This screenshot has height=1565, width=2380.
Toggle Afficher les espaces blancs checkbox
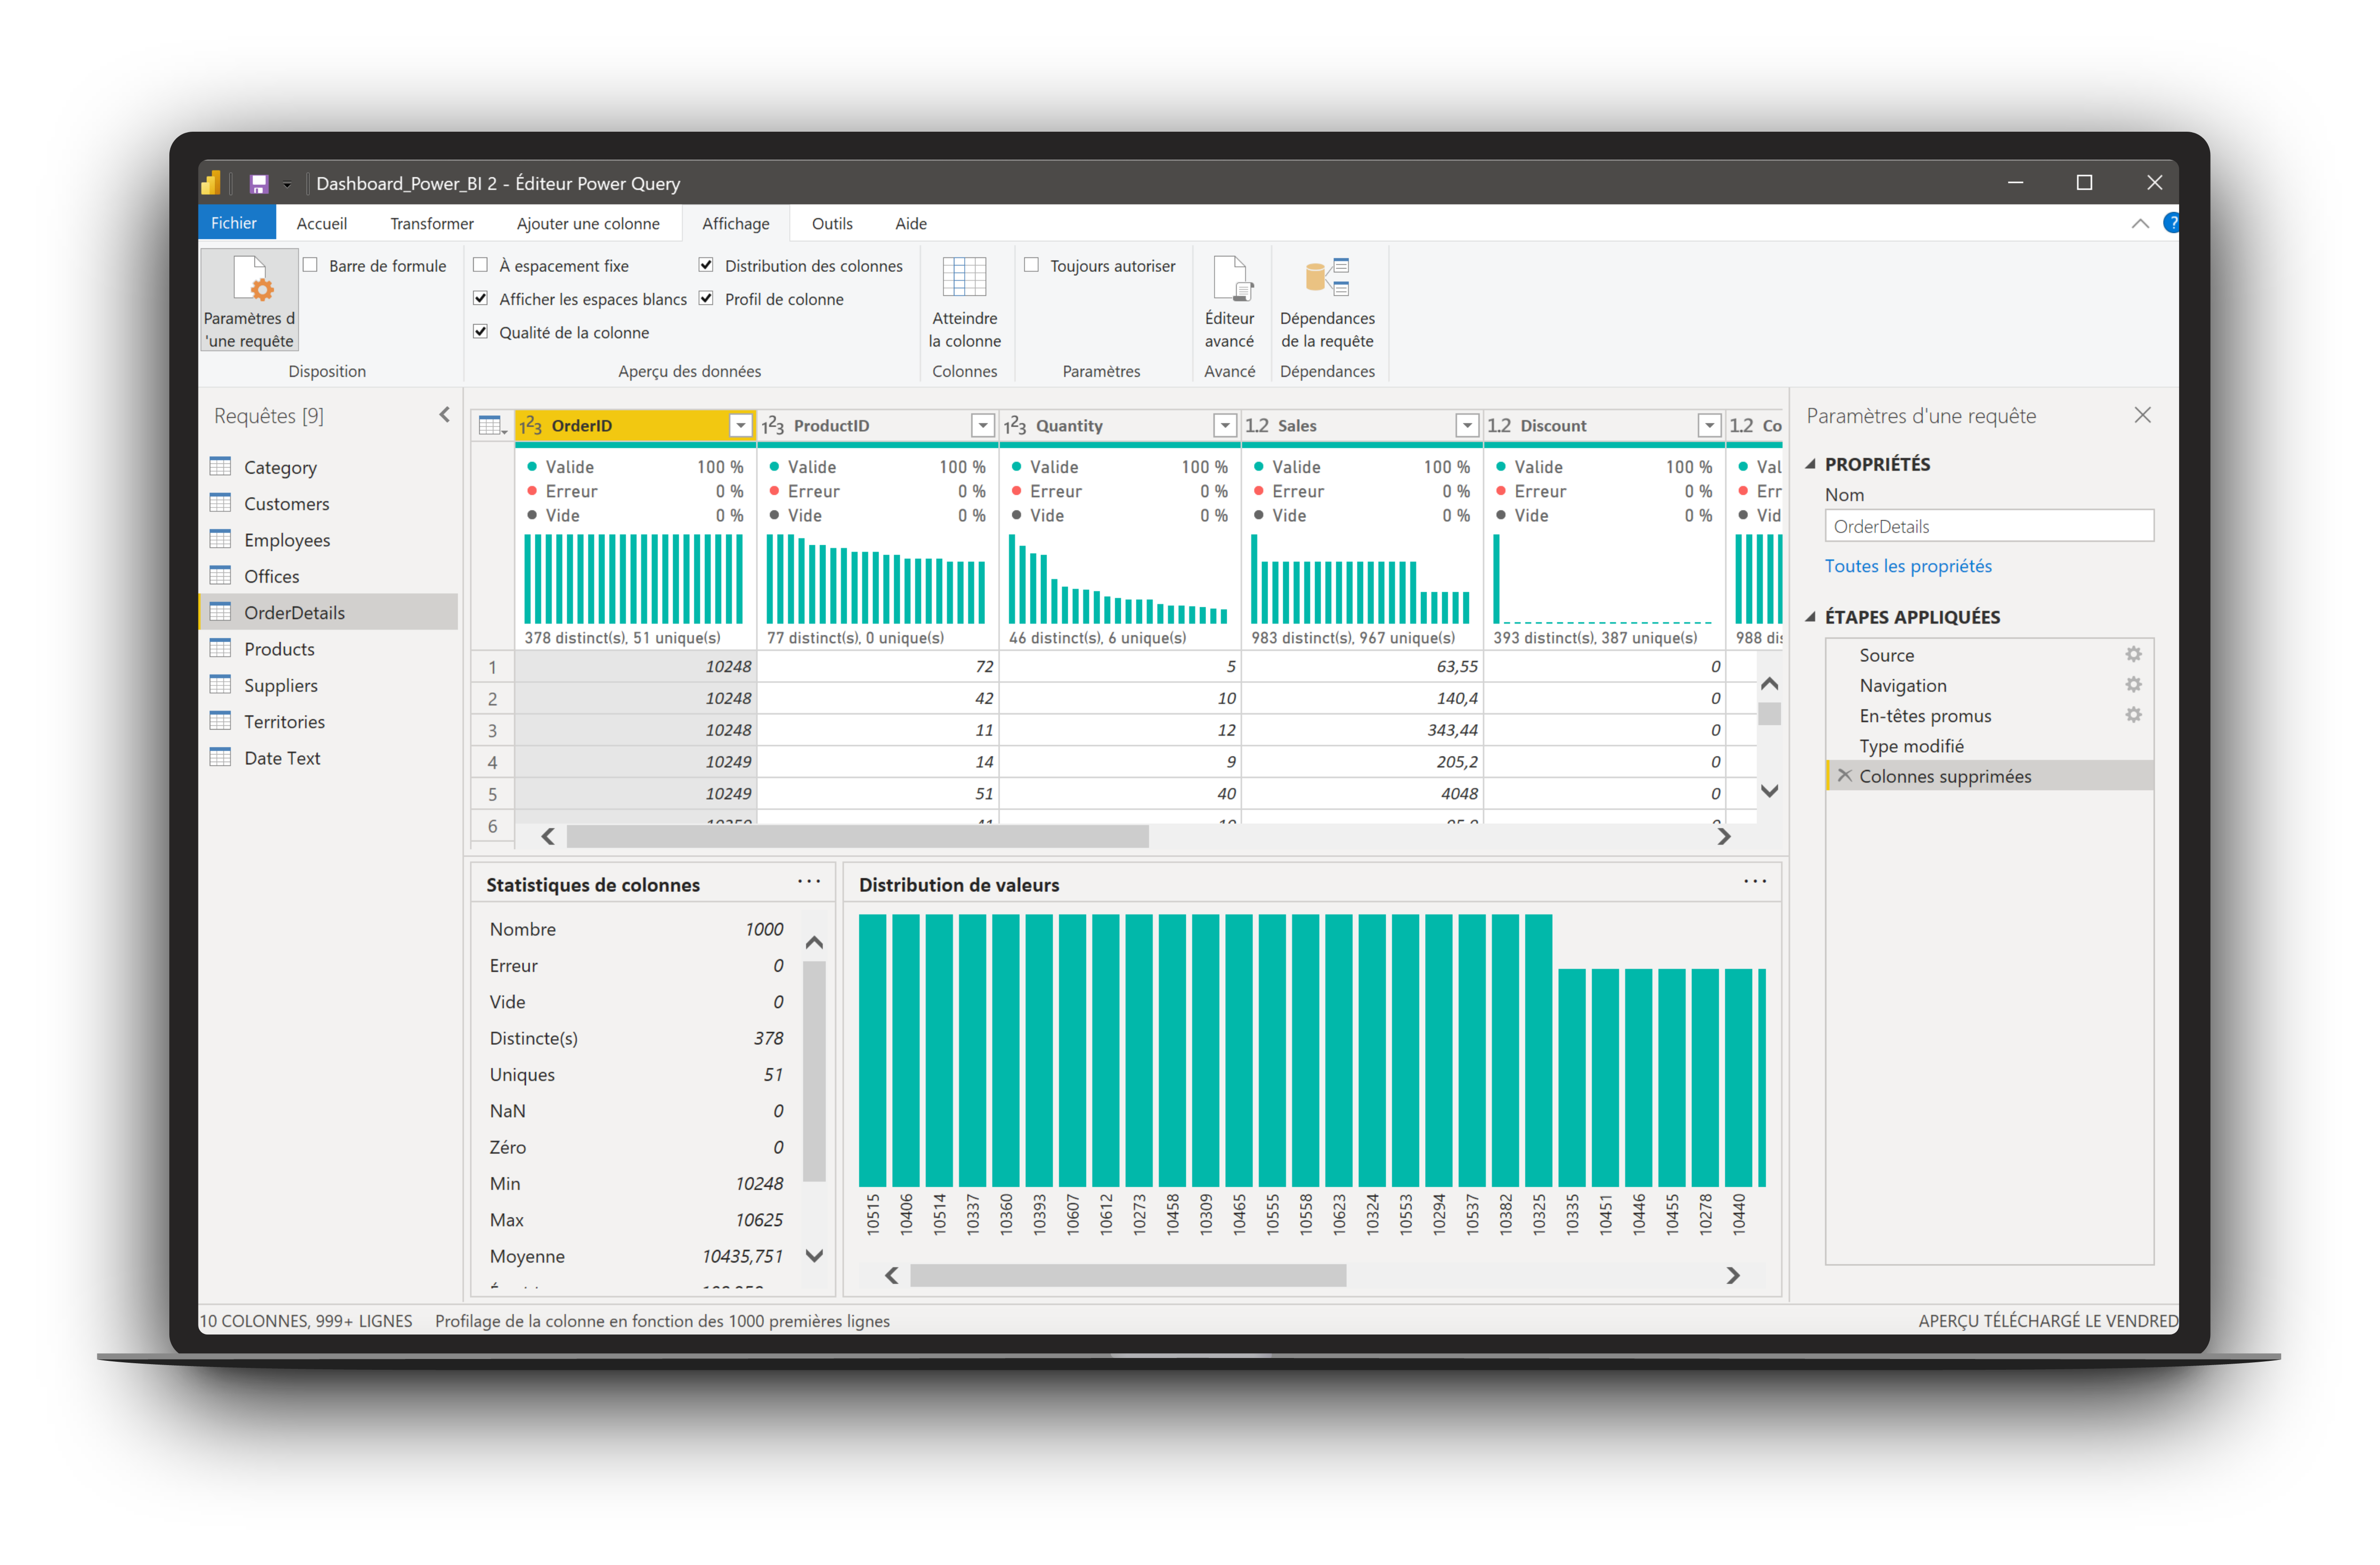481,299
